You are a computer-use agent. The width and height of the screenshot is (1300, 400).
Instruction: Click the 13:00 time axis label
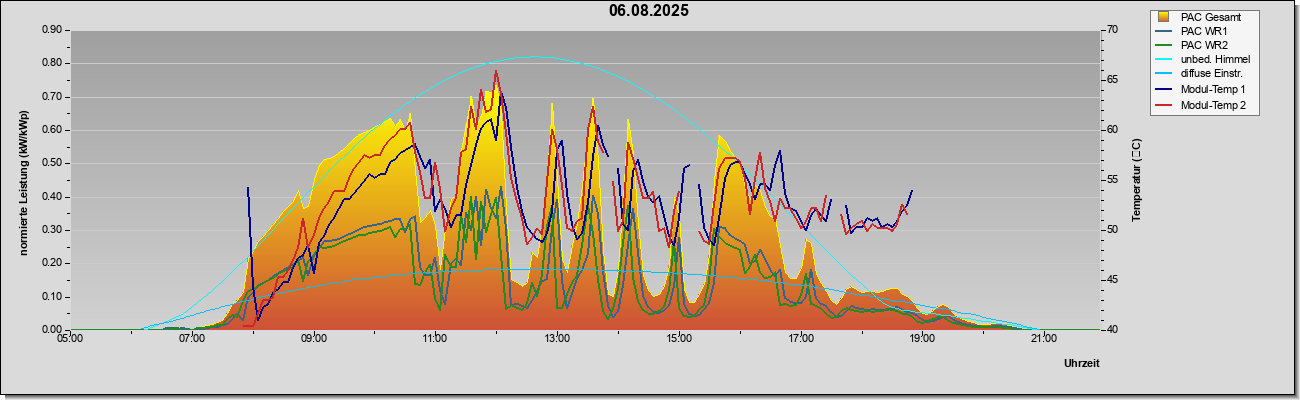tap(556, 339)
